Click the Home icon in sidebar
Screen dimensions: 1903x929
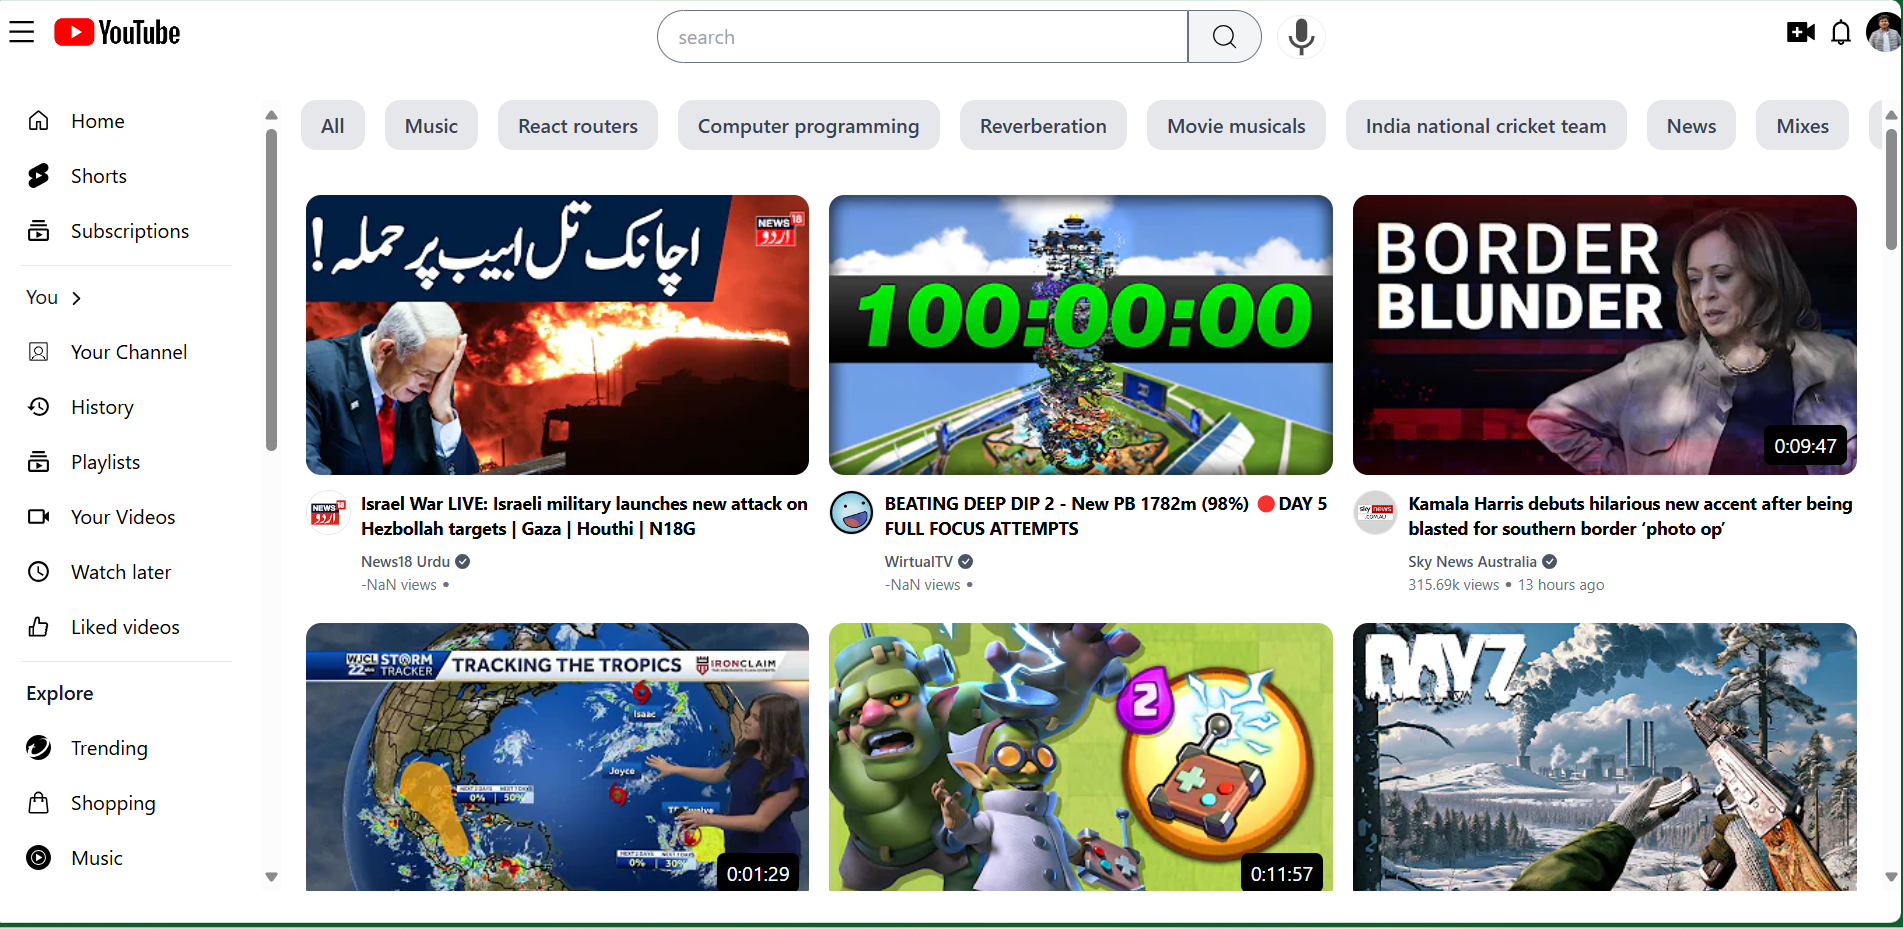tap(38, 121)
